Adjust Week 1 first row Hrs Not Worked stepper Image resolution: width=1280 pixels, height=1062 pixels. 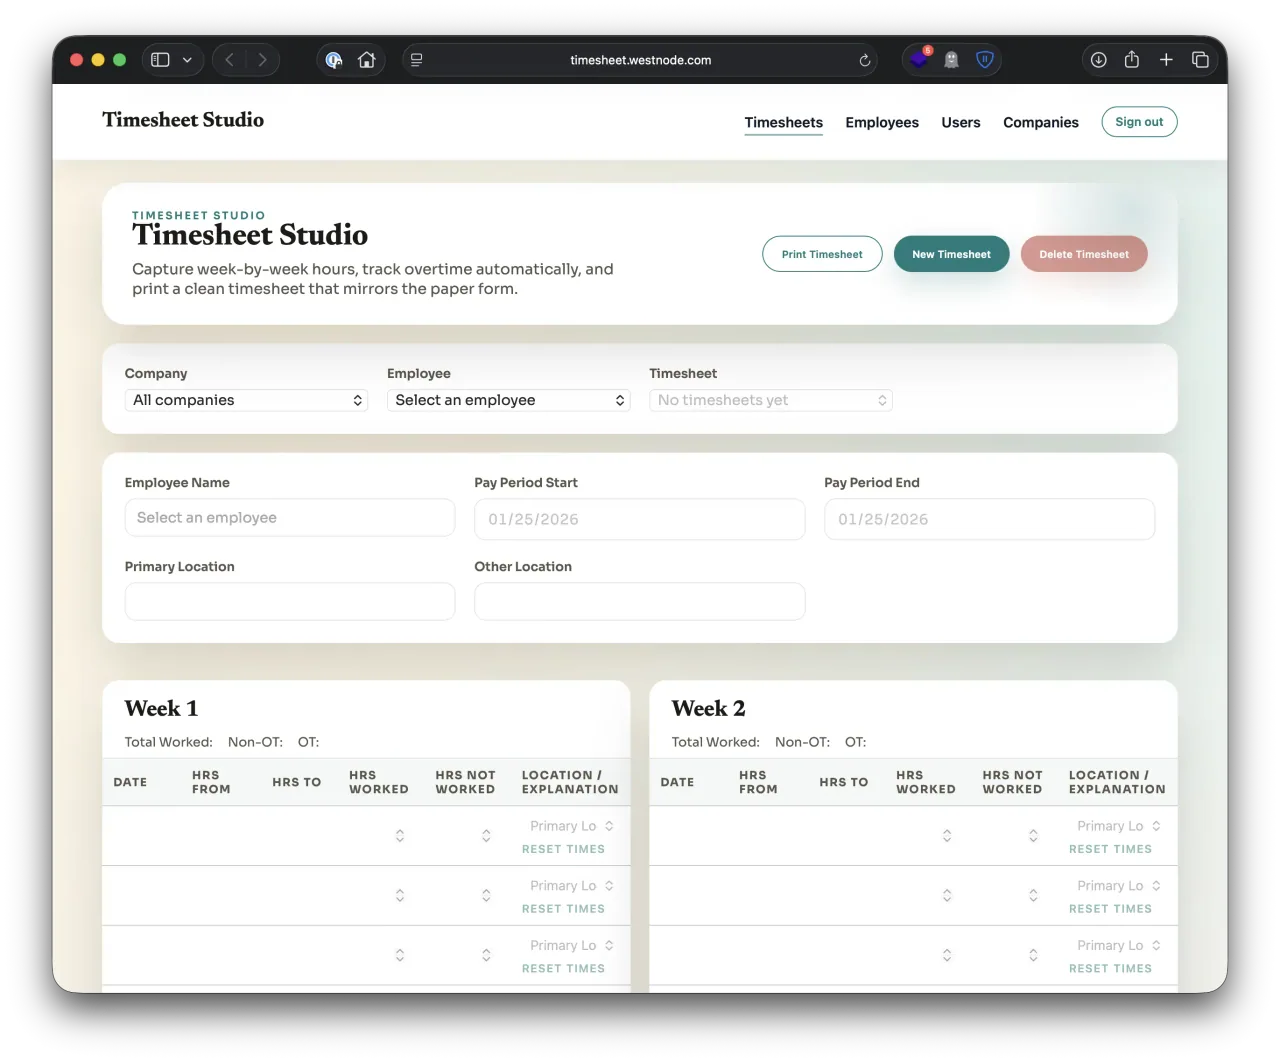(486, 836)
